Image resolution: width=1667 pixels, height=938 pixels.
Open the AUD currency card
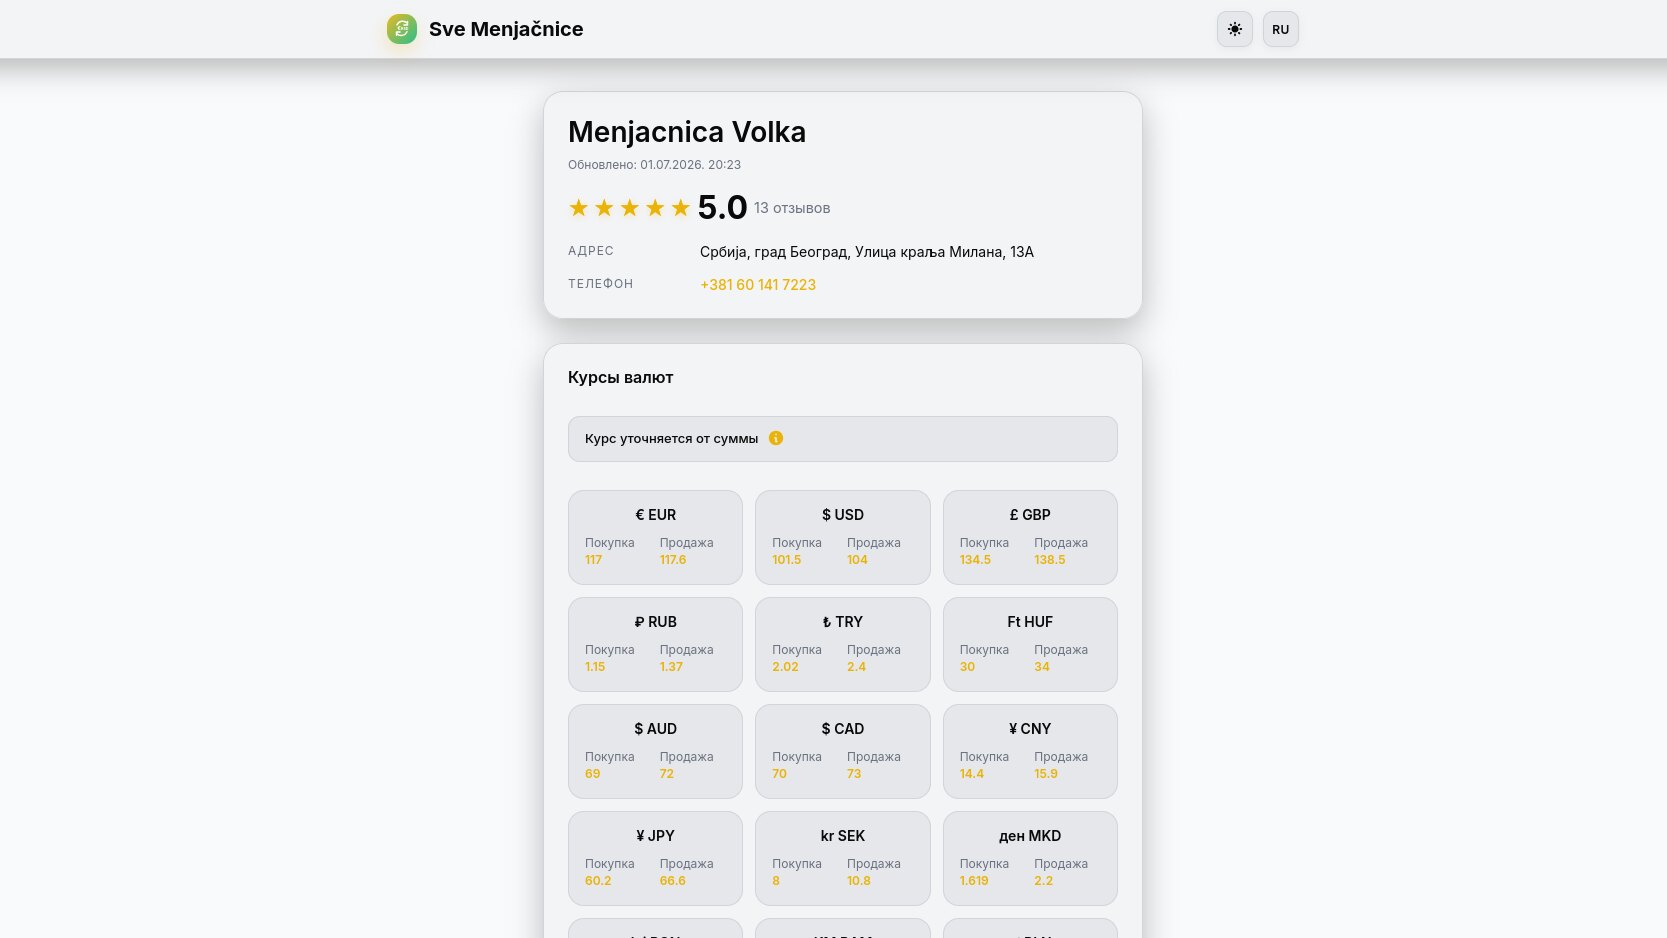tap(655, 751)
